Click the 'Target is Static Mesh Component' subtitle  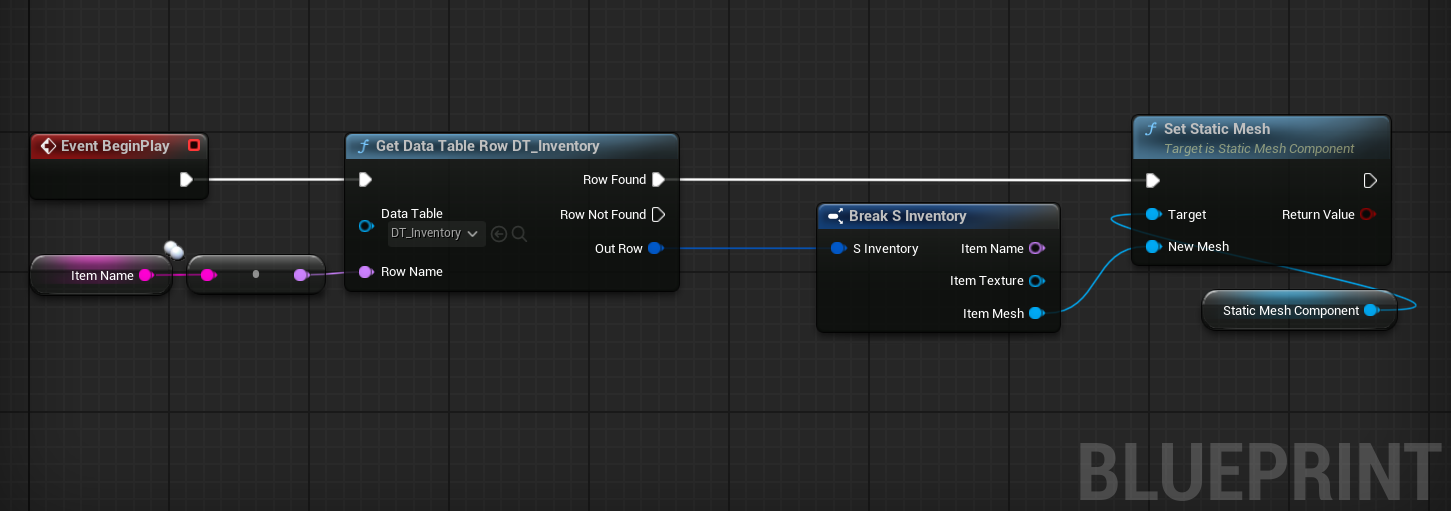[x=1259, y=149]
